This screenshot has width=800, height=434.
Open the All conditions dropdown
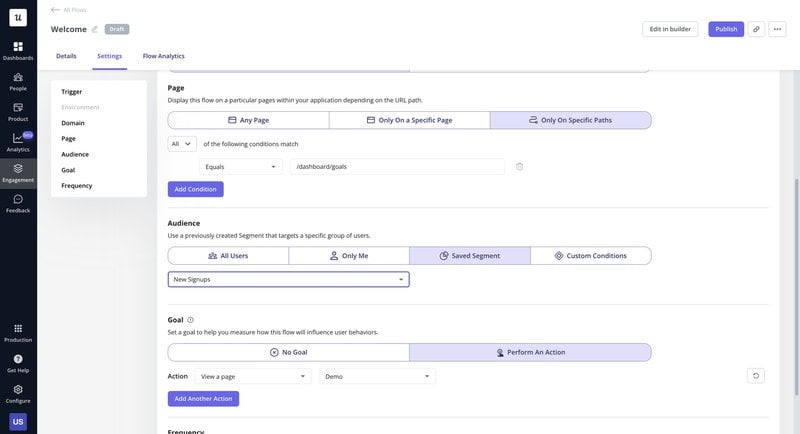182,144
